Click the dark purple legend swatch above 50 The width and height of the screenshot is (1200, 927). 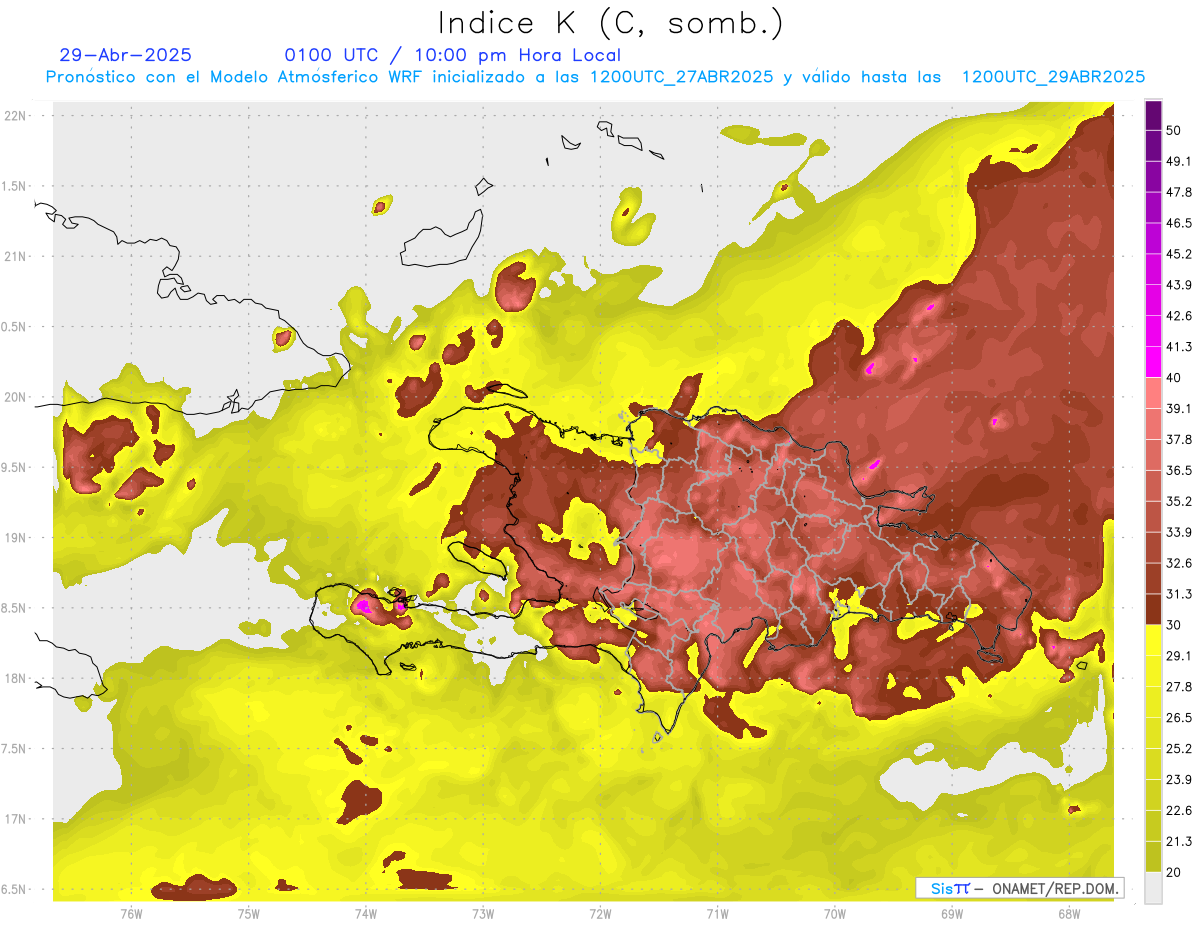click(x=1153, y=115)
